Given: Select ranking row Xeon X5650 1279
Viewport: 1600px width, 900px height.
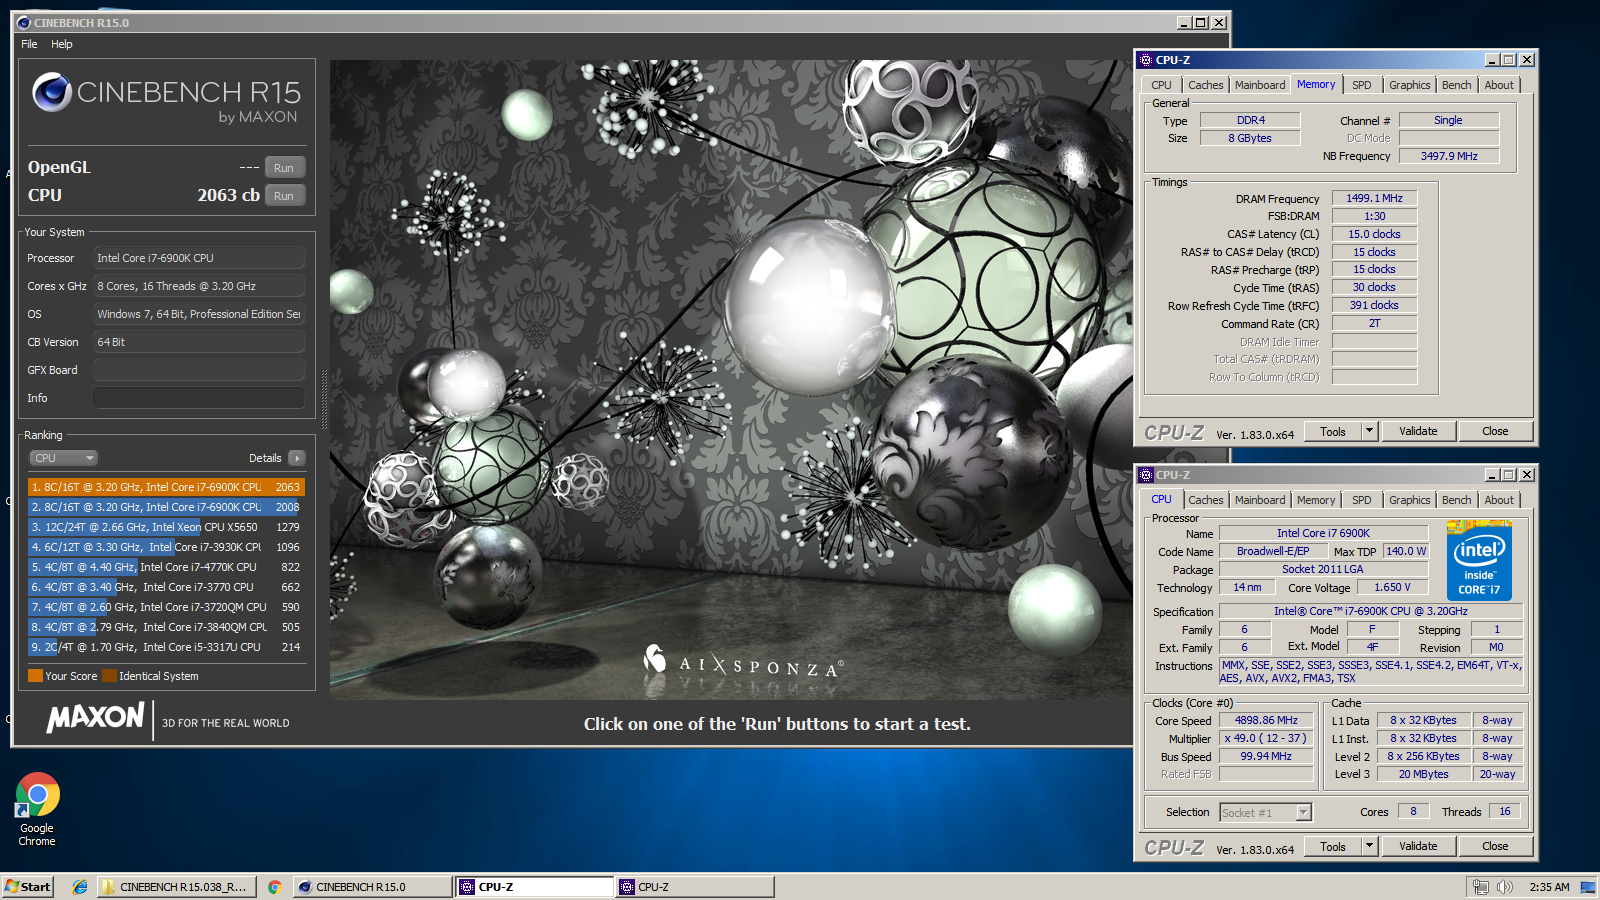Looking at the screenshot, I should (x=166, y=527).
